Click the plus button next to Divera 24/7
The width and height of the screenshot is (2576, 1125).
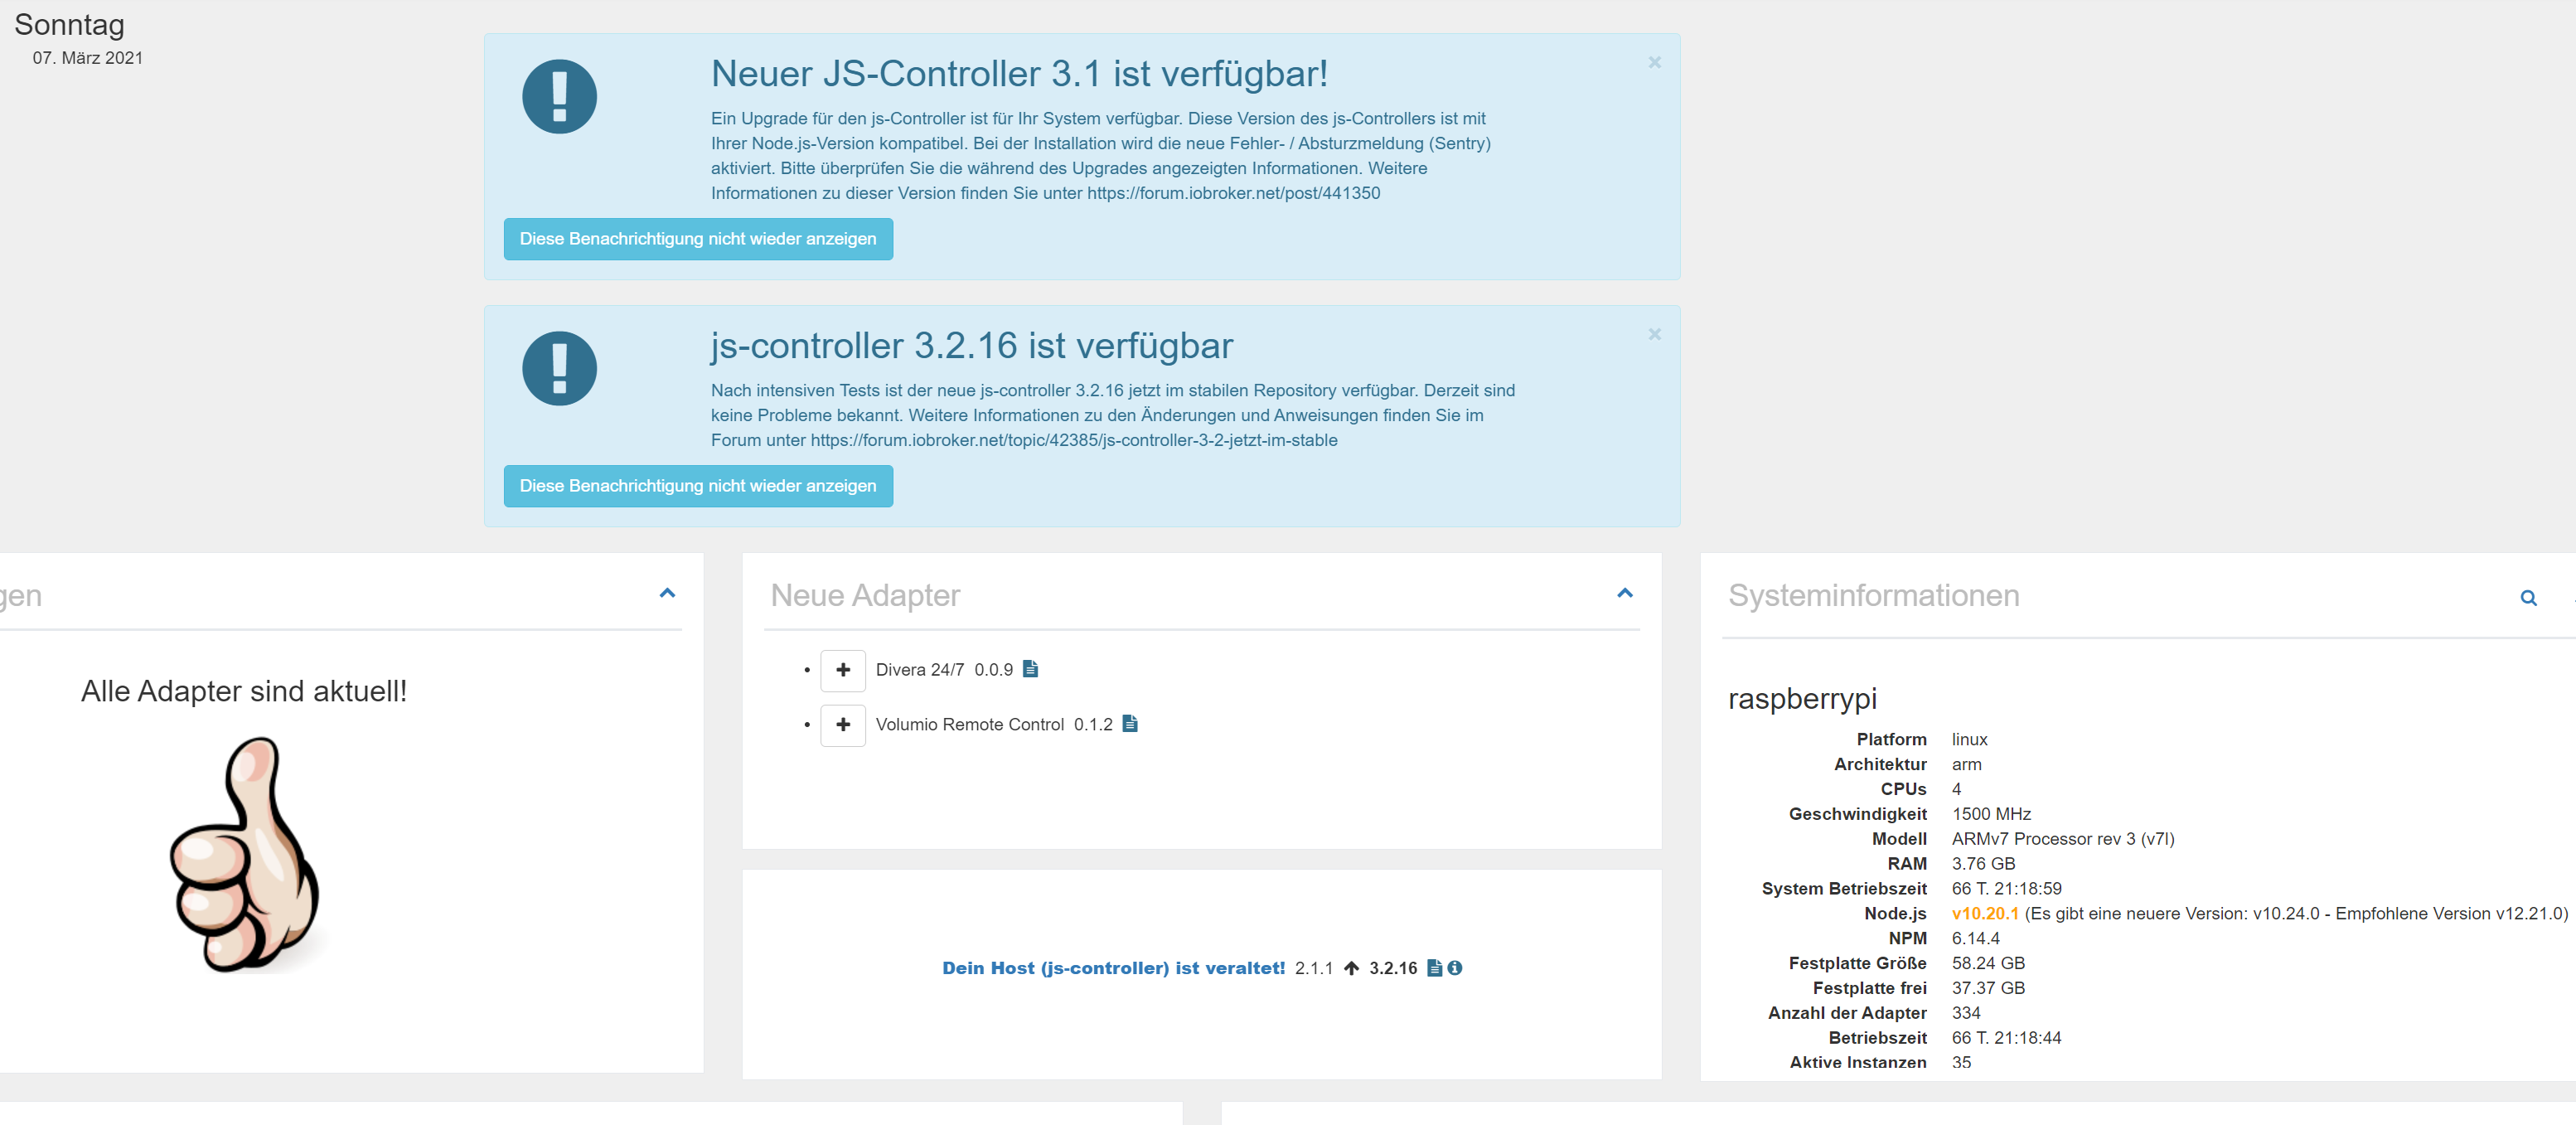coord(842,670)
